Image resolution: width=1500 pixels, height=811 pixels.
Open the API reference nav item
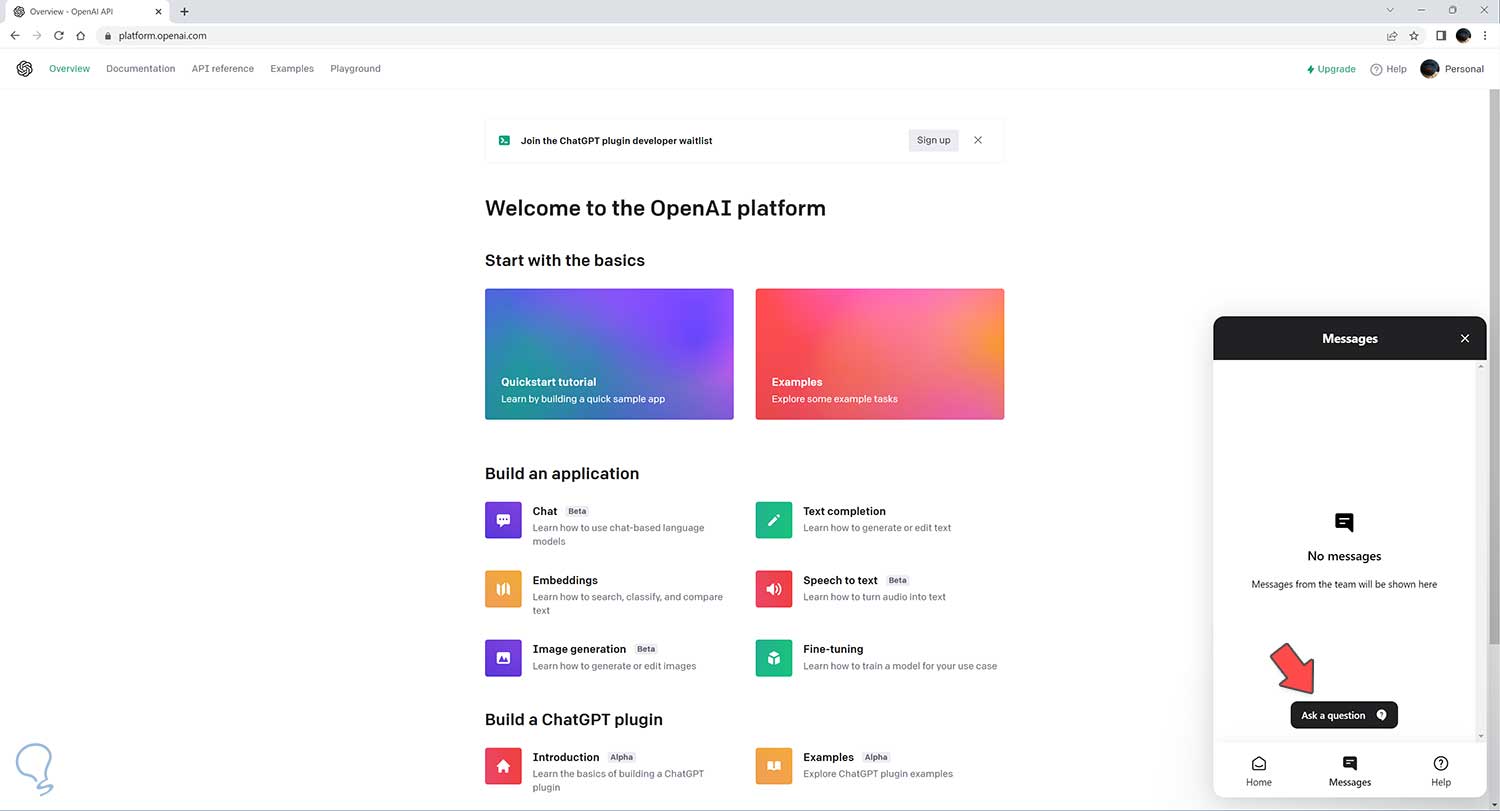coord(223,69)
